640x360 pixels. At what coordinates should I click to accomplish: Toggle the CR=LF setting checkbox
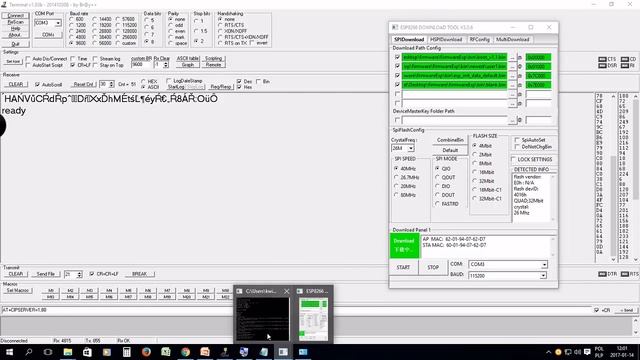coord(73,65)
